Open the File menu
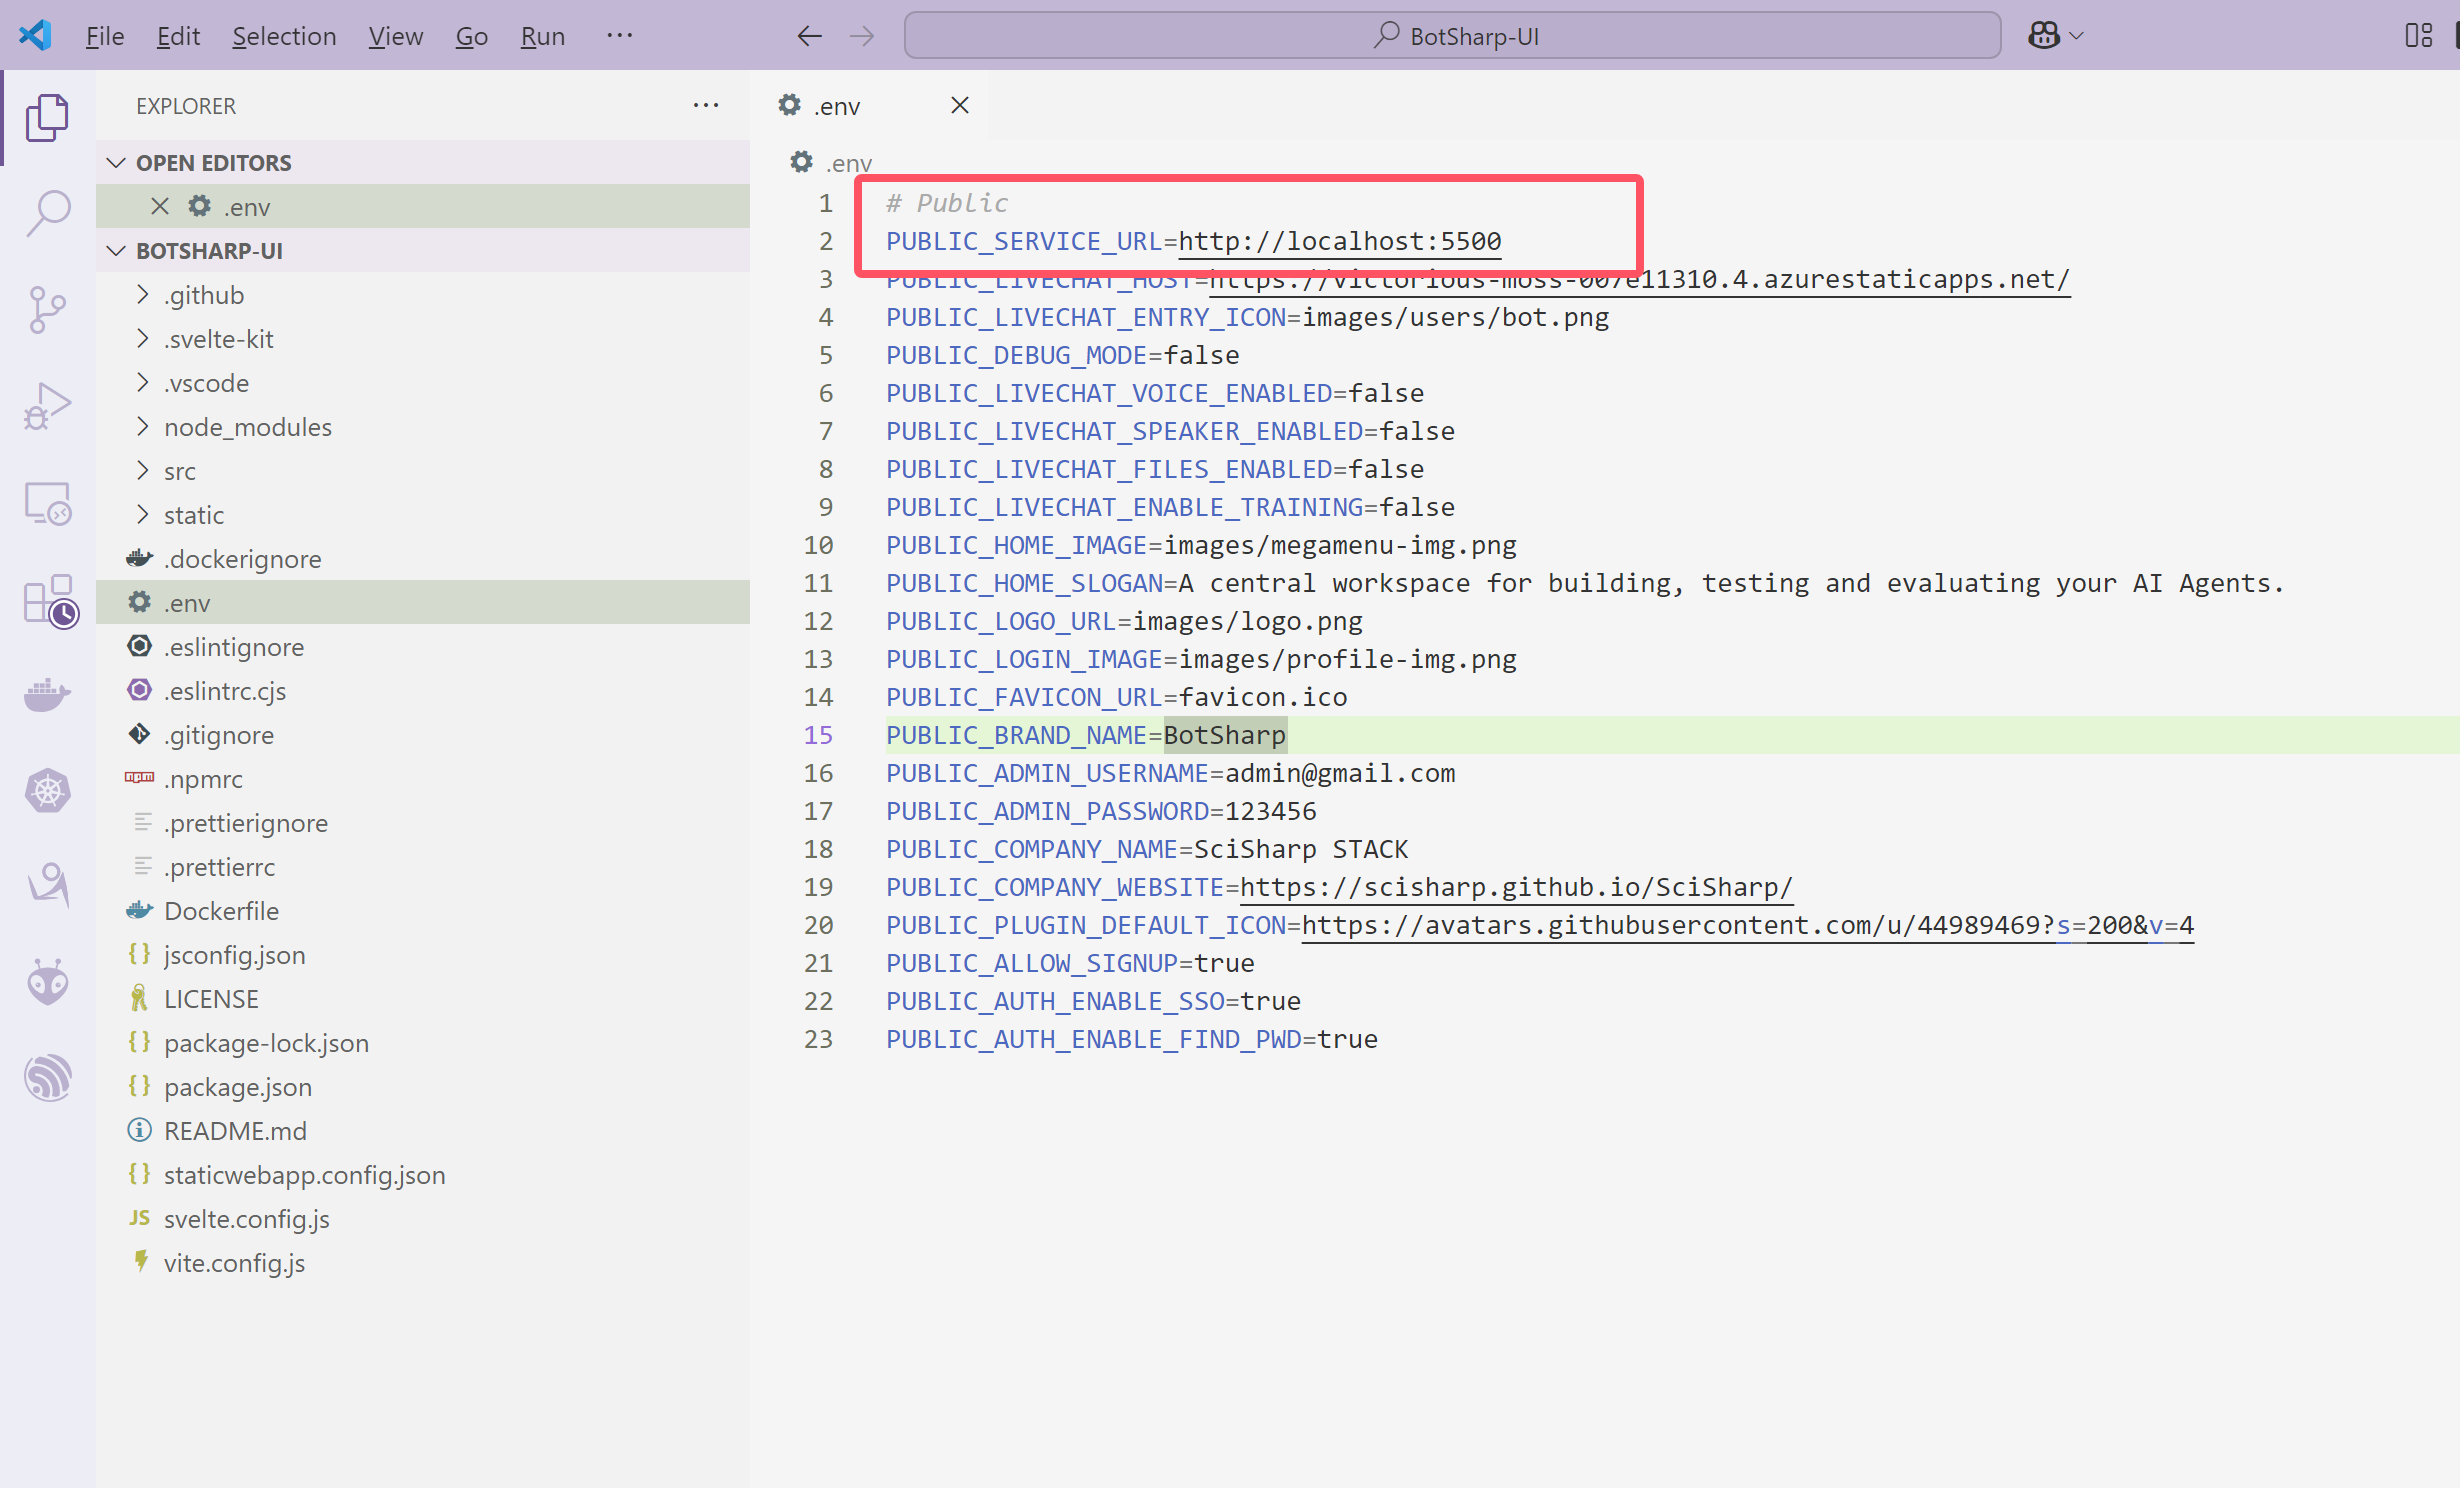The image size is (2460, 1488). 105,36
